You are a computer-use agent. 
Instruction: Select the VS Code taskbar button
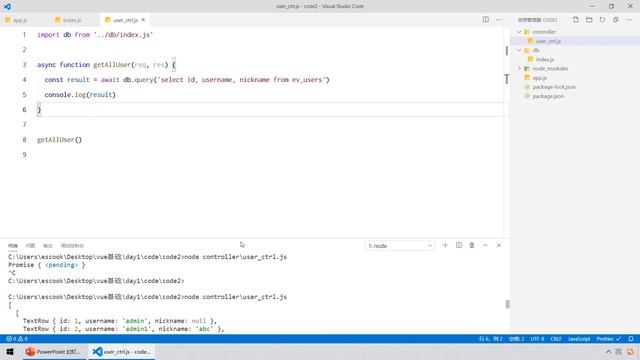tap(122, 351)
